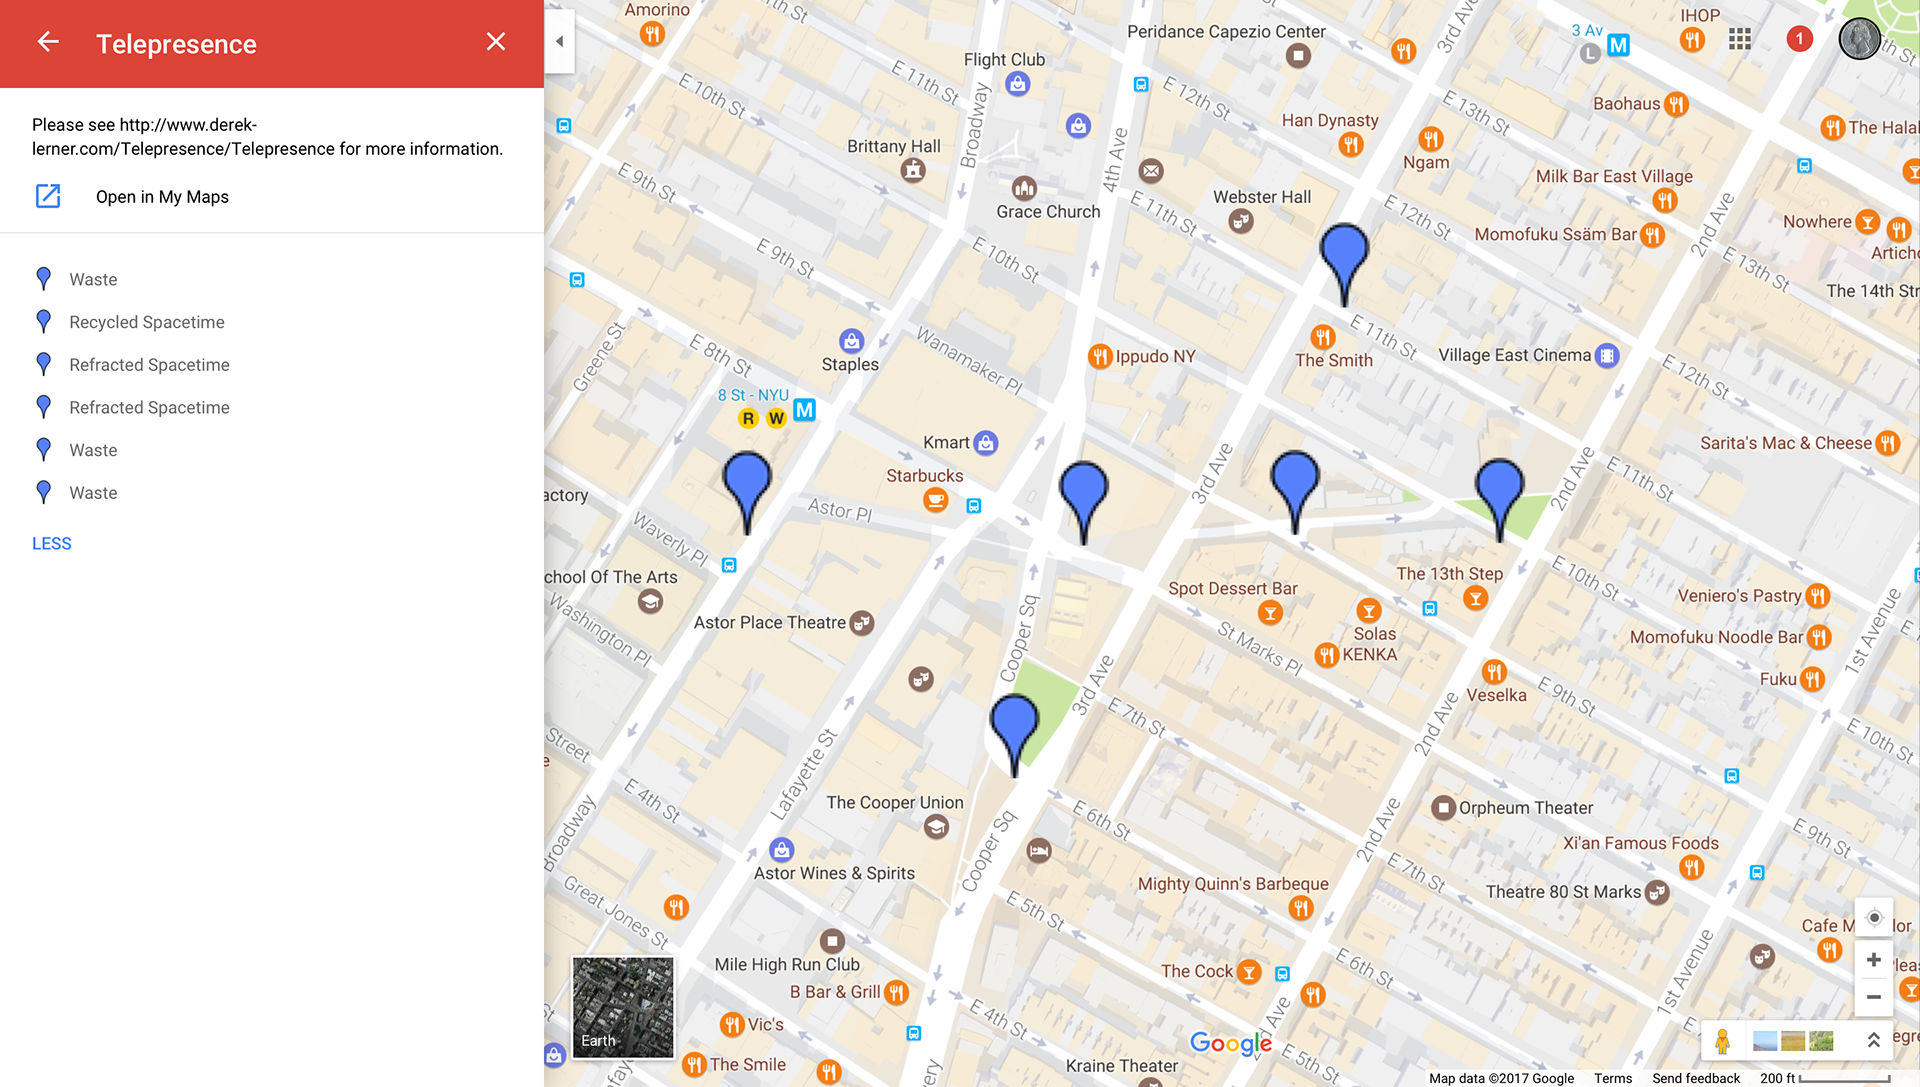Image resolution: width=1920 pixels, height=1087 pixels.
Task: Select Astor Place Theatre icon
Action: coord(862,623)
